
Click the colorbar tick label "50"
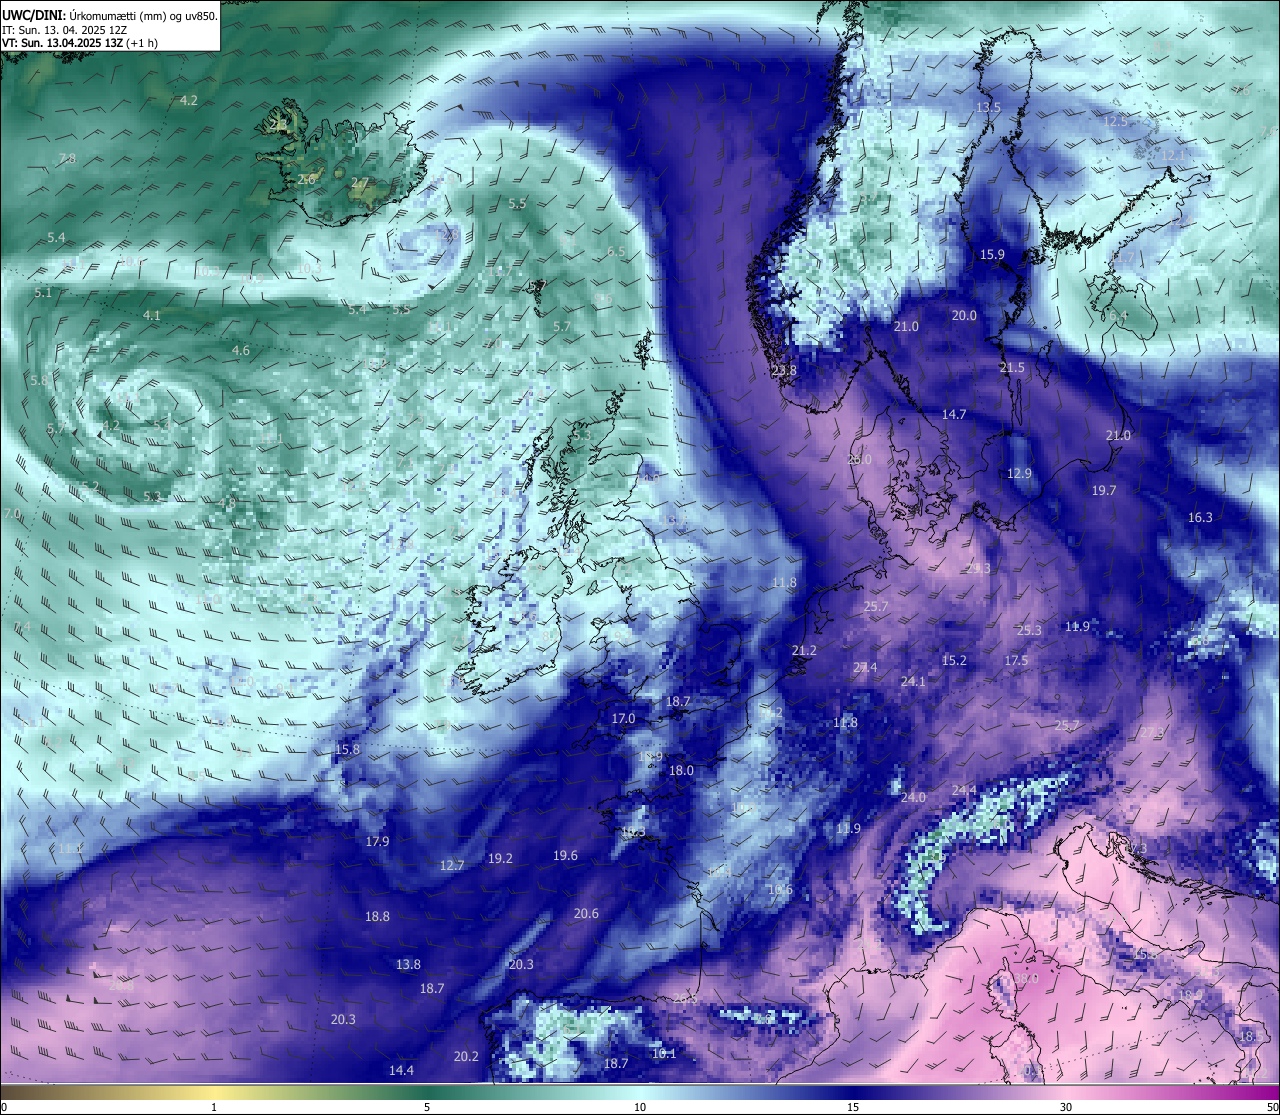tap(1271, 1107)
